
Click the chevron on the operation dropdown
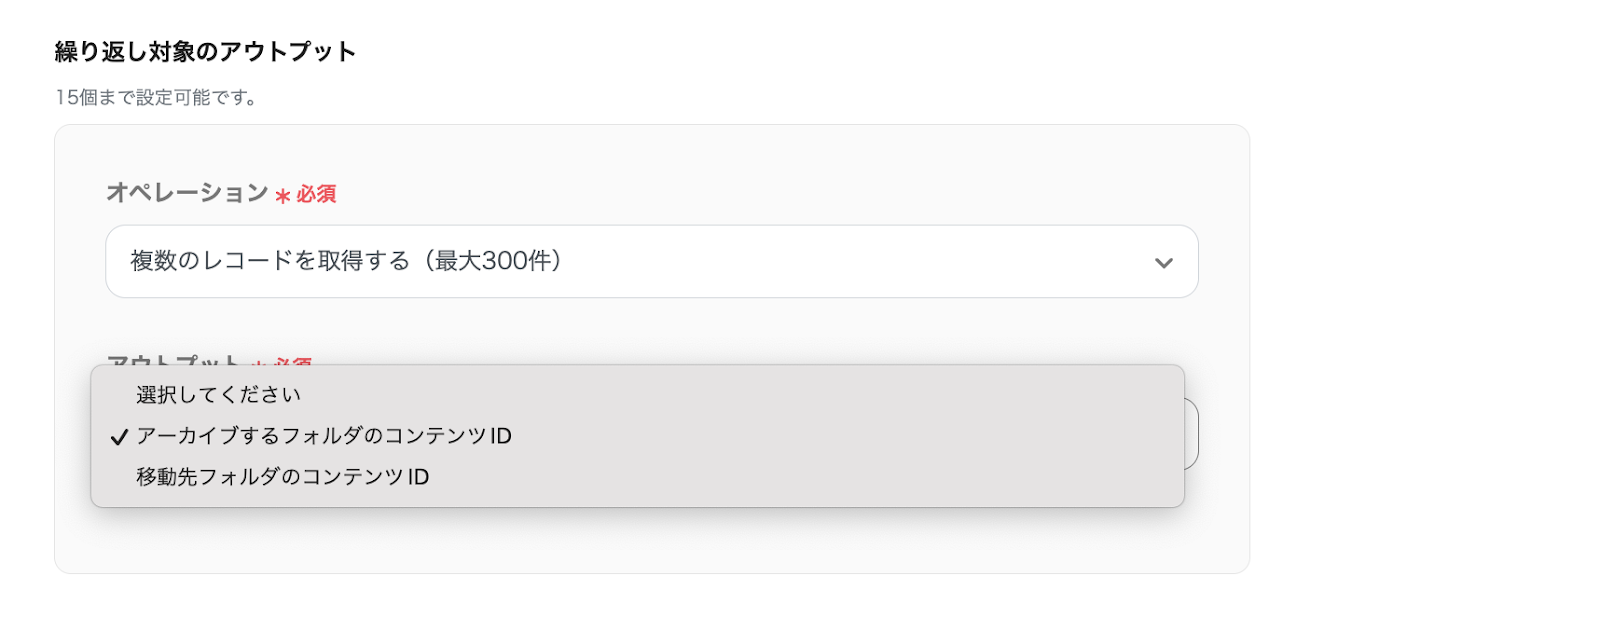click(x=1163, y=263)
